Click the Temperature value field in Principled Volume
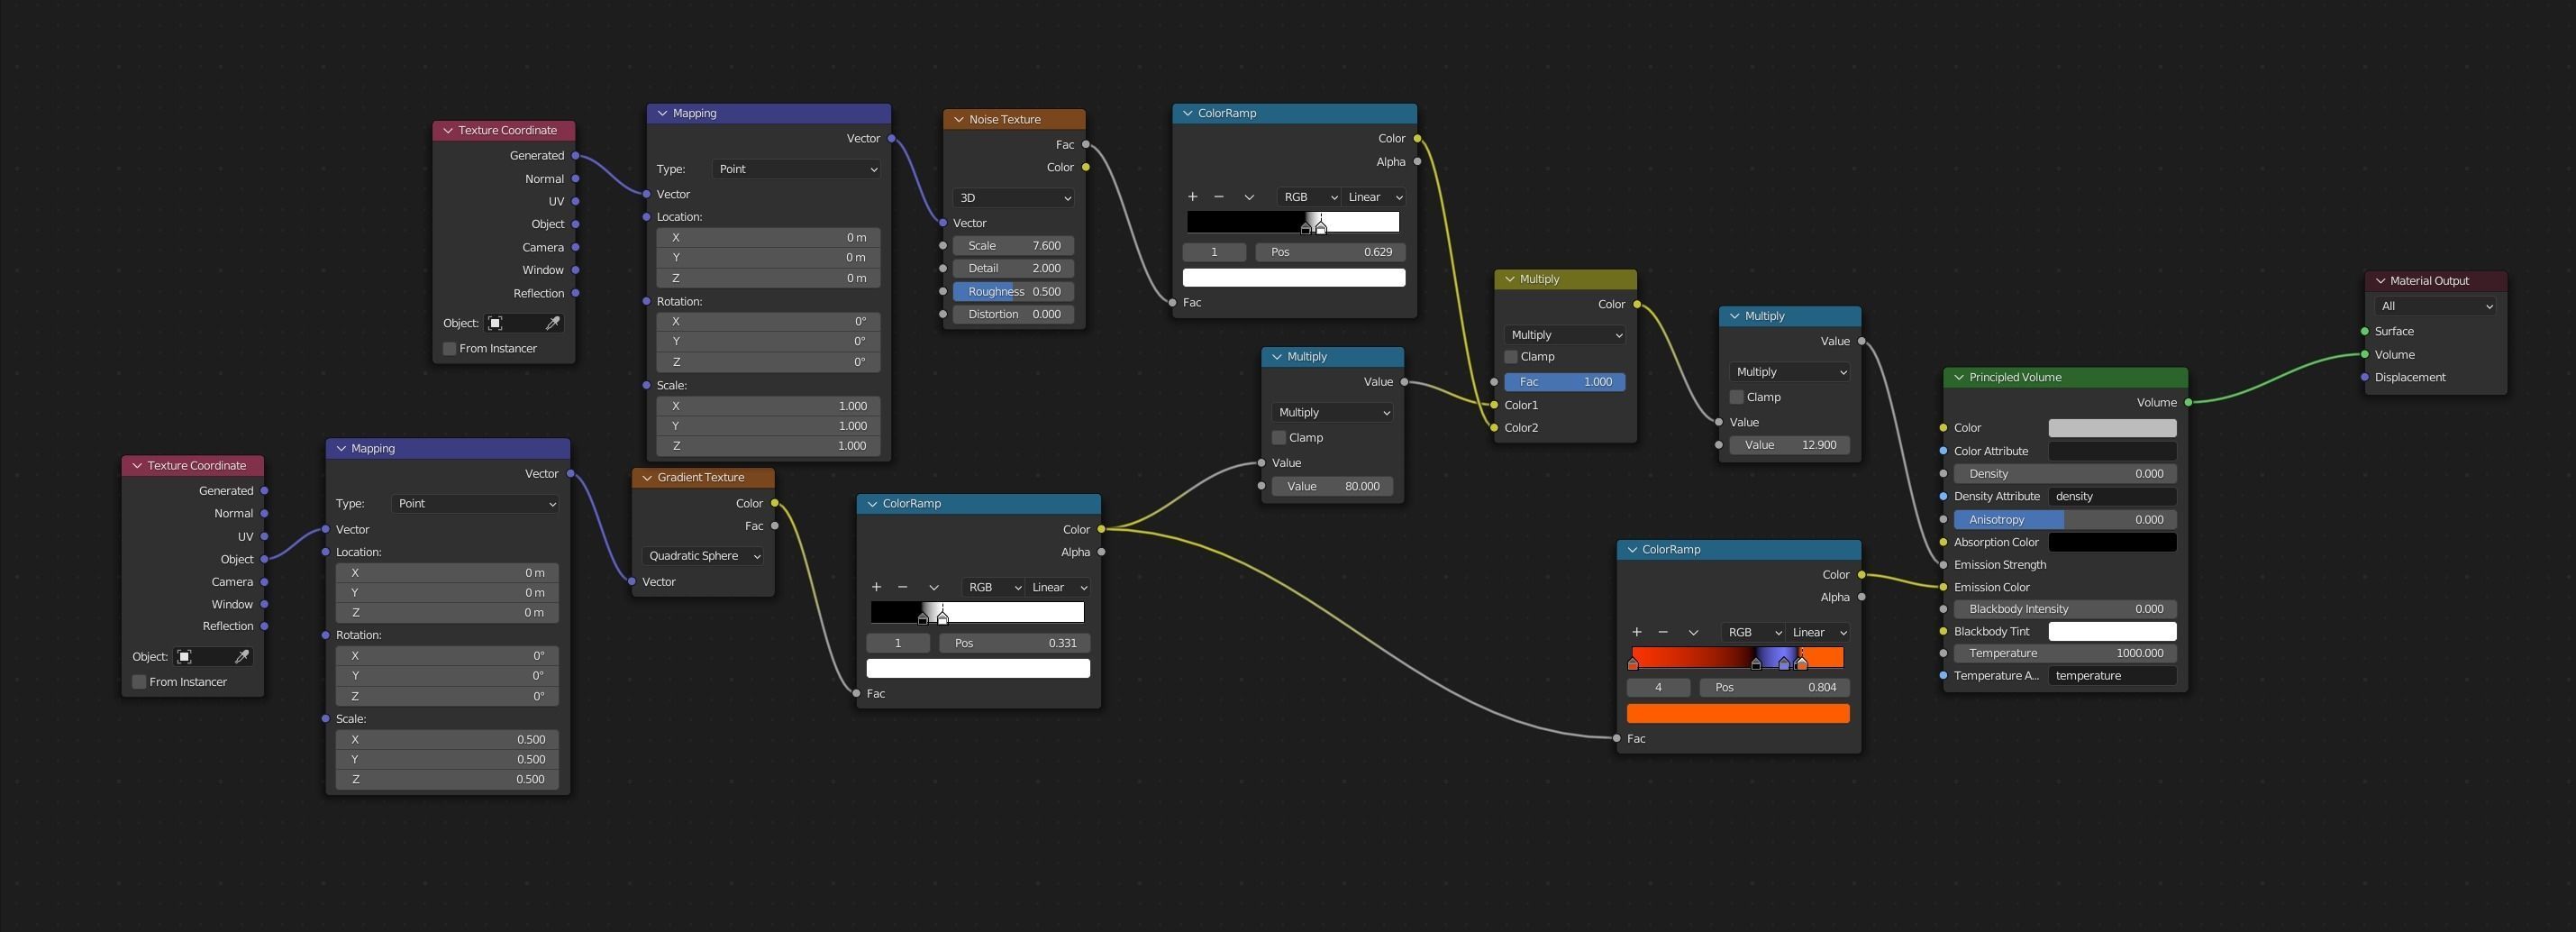The image size is (2576, 932). pos(2065,653)
